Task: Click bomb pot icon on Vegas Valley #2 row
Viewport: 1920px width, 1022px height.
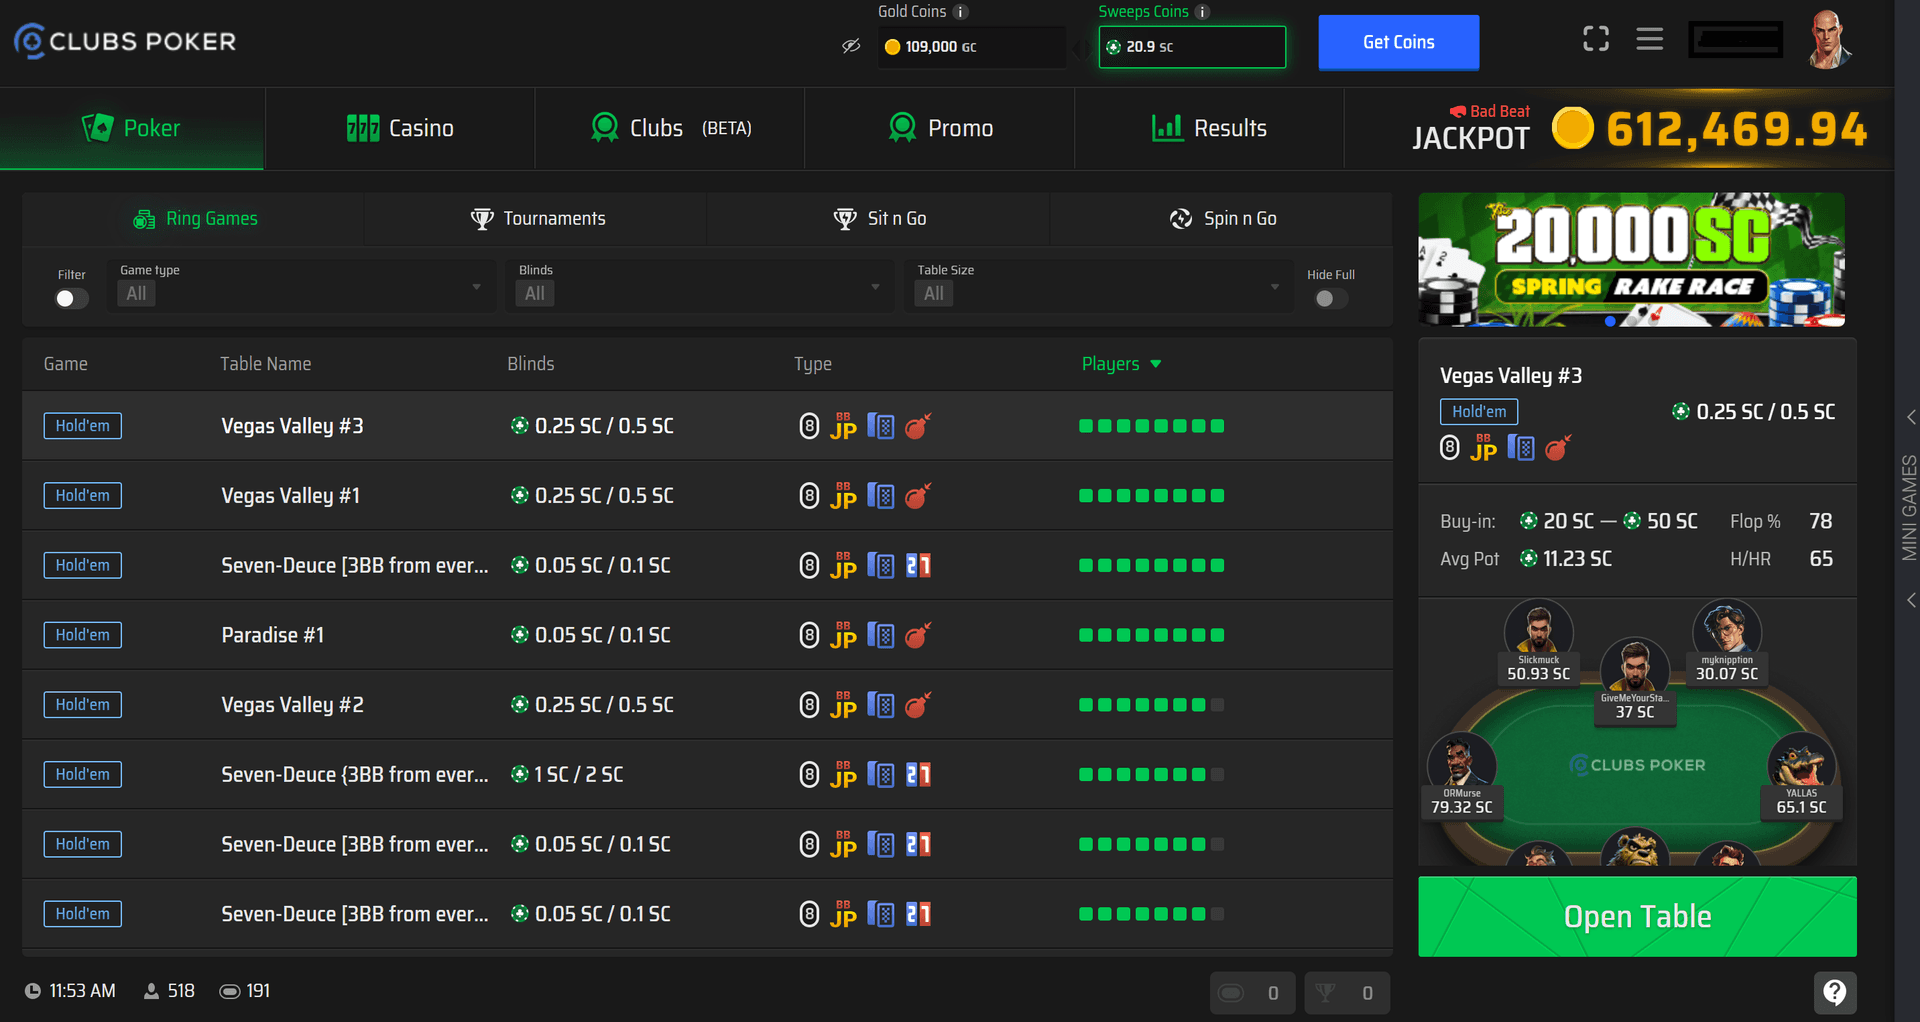Action: coord(918,705)
